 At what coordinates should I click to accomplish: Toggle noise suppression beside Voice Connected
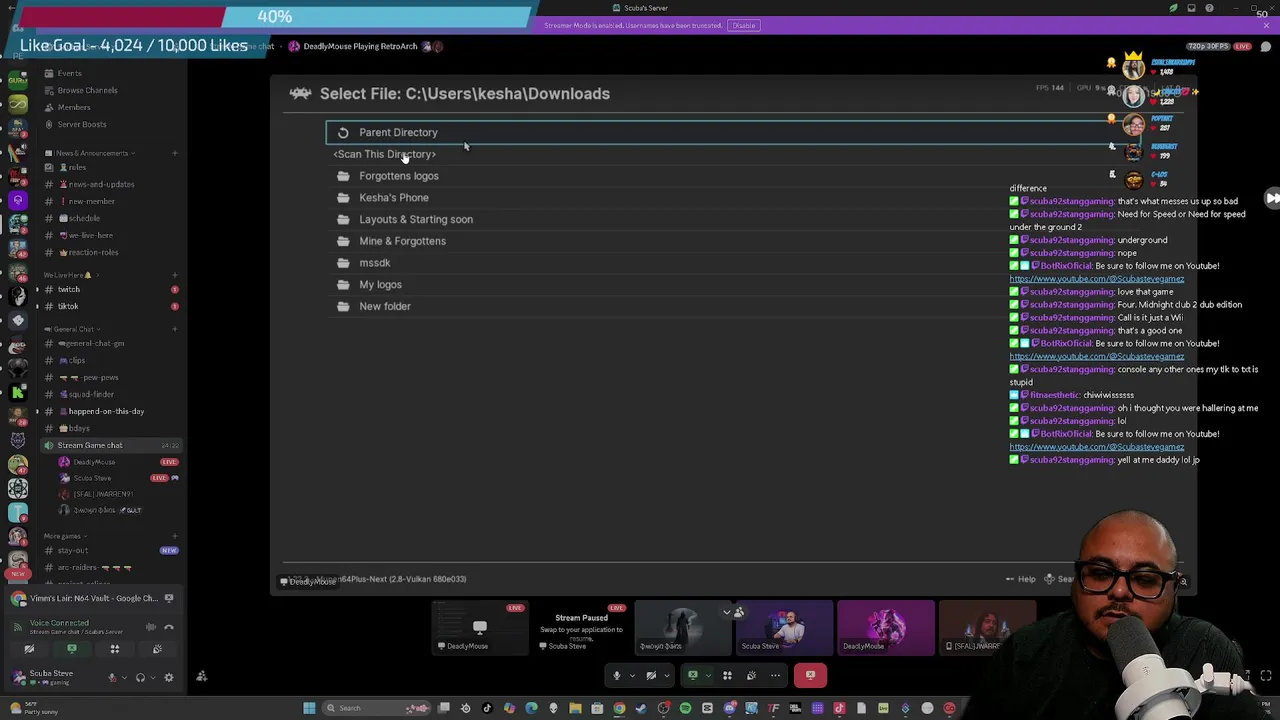click(x=151, y=627)
